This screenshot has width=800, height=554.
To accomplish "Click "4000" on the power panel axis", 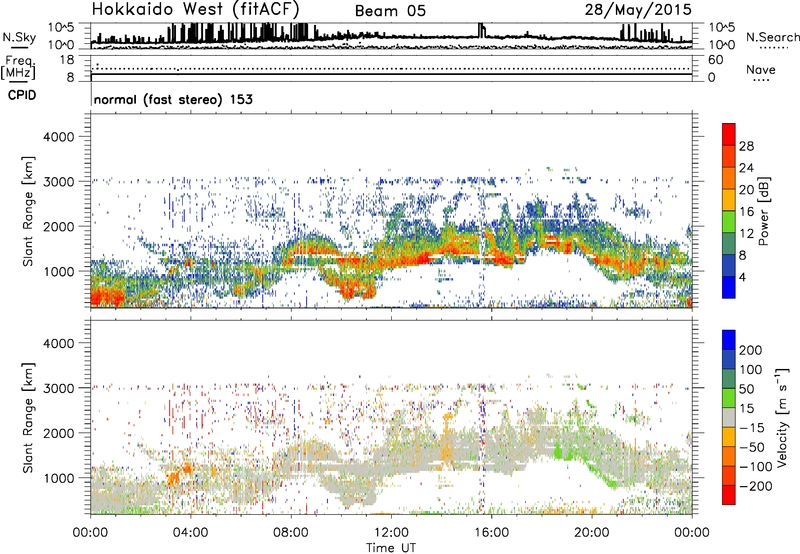I will [x=58, y=137].
